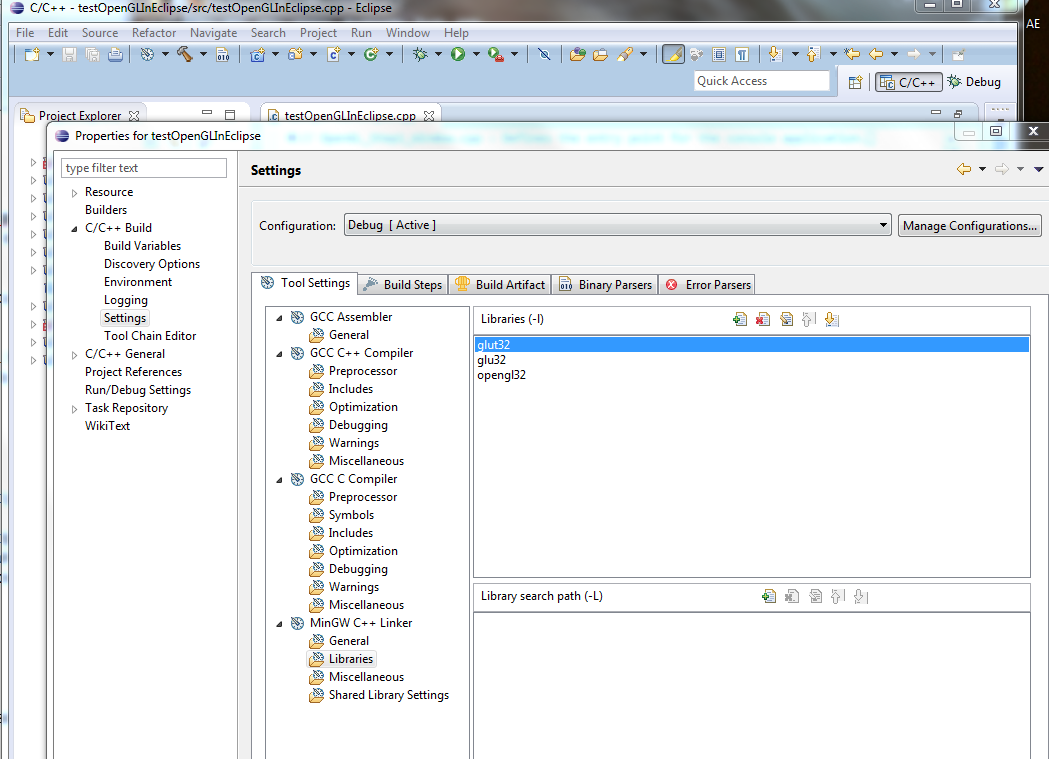Select the opengl32 library entry
This screenshot has width=1049, height=759.
point(502,375)
